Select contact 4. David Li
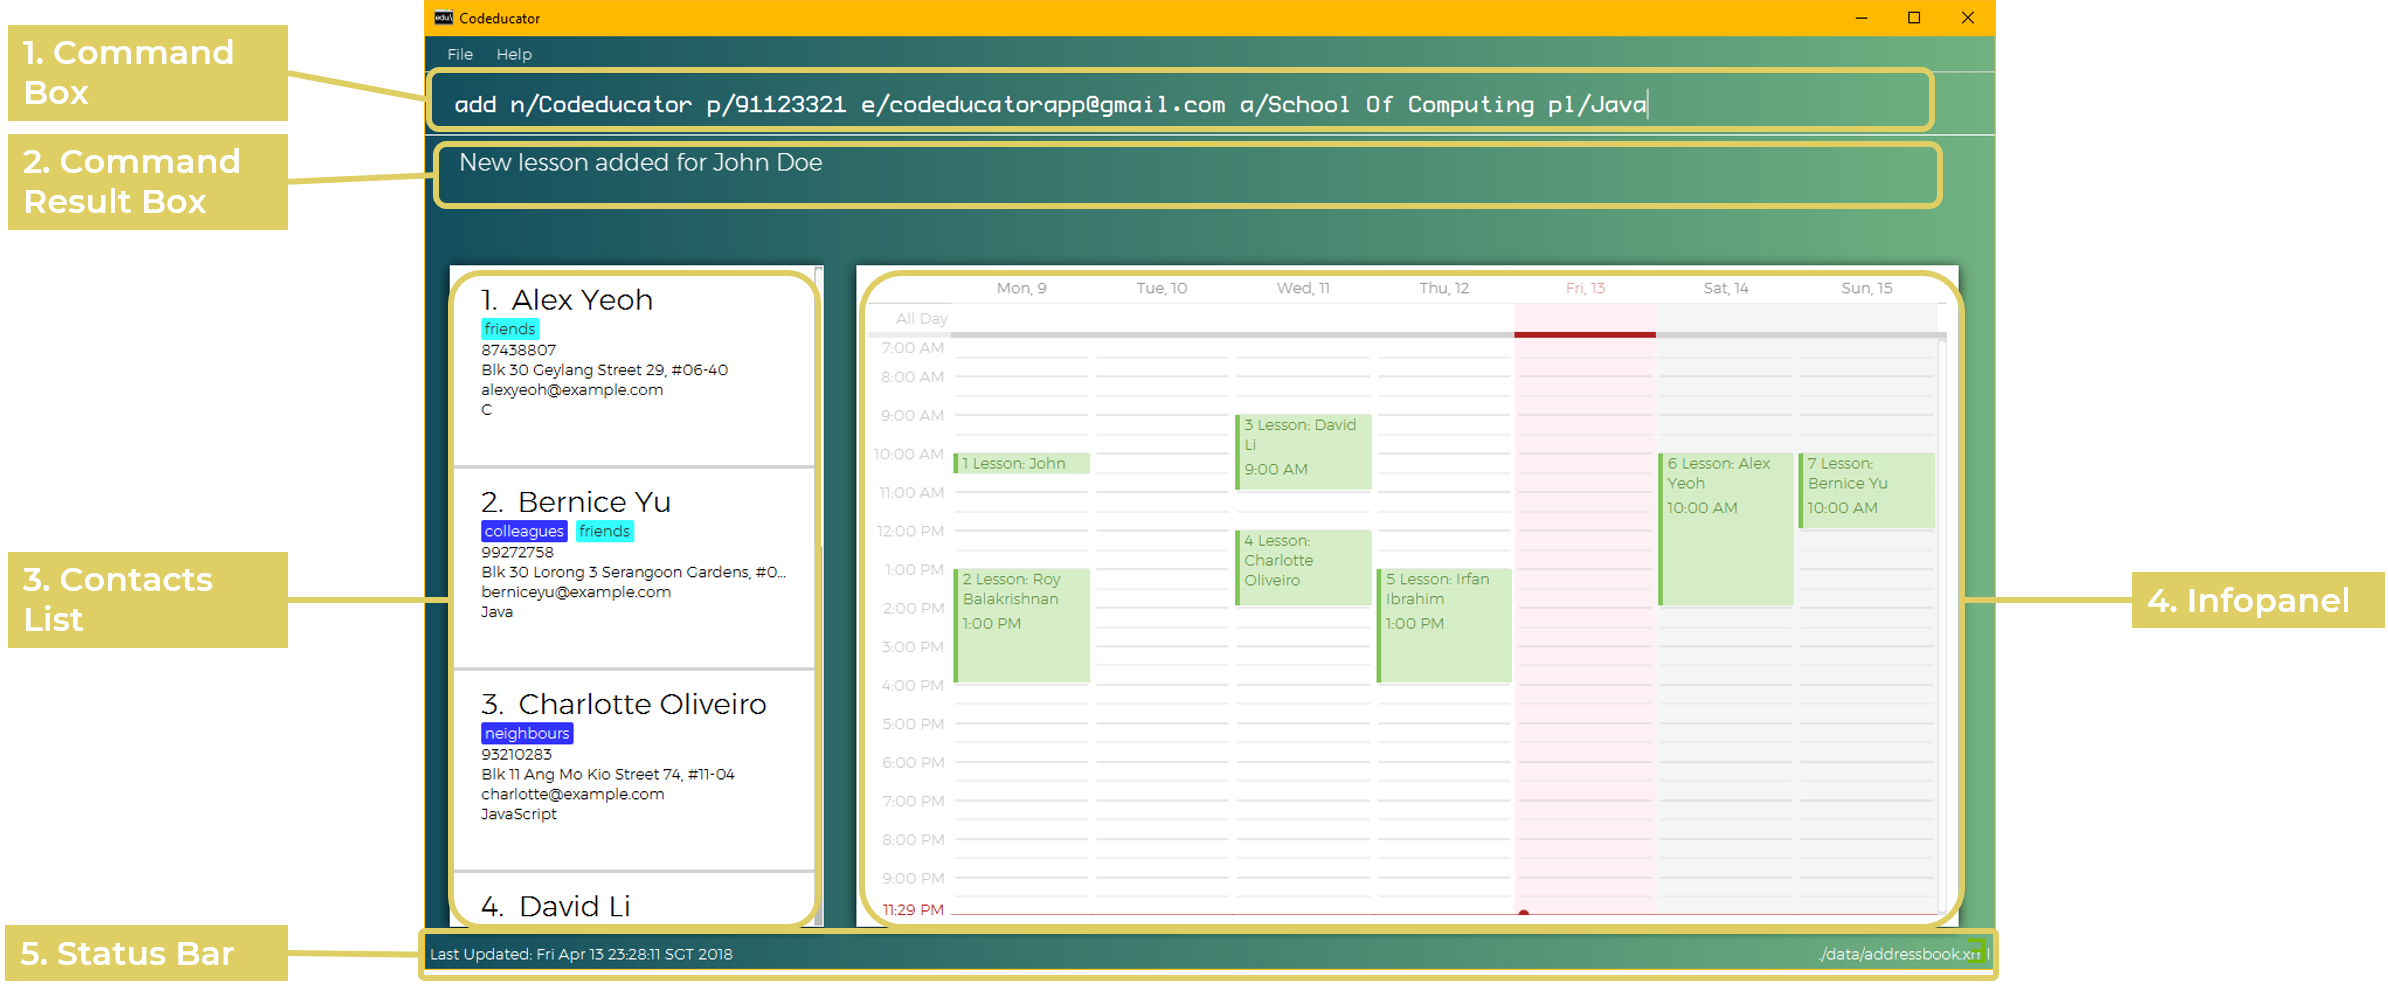Image resolution: width=2388 pixels, height=993 pixels. point(633,899)
